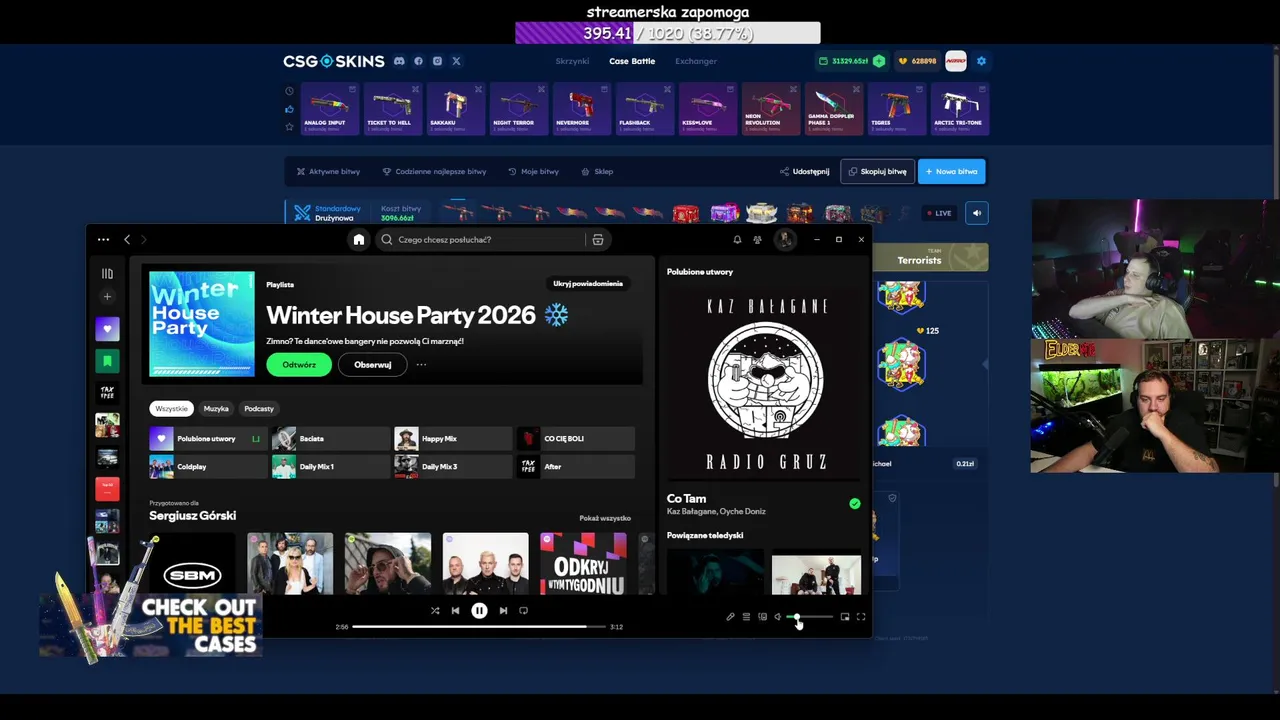This screenshot has height=720, width=1280.
Task: Create playlist with plus icon in sidebar
Action: 107,296
